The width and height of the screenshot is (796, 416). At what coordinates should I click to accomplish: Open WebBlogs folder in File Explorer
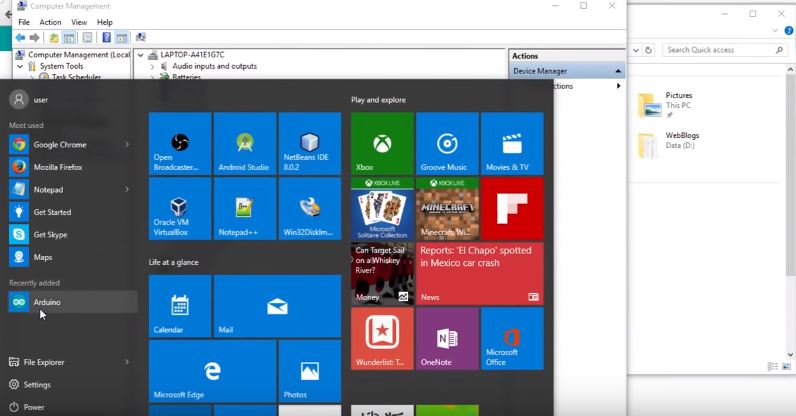(668, 145)
